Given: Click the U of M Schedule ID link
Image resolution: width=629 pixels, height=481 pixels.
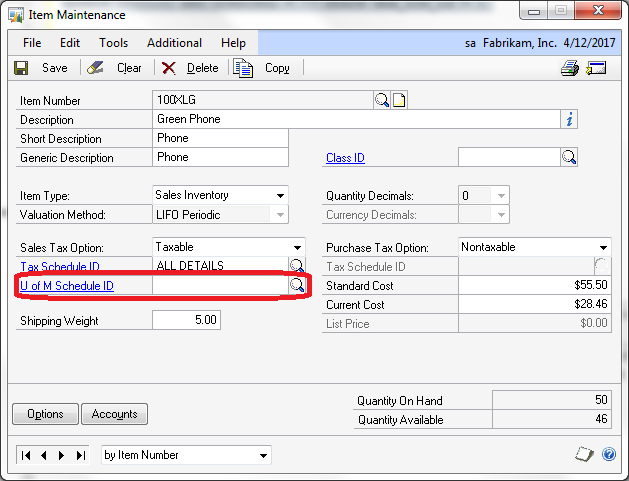Looking at the screenshot, I should pyautogui.click(x=67, y=286).
